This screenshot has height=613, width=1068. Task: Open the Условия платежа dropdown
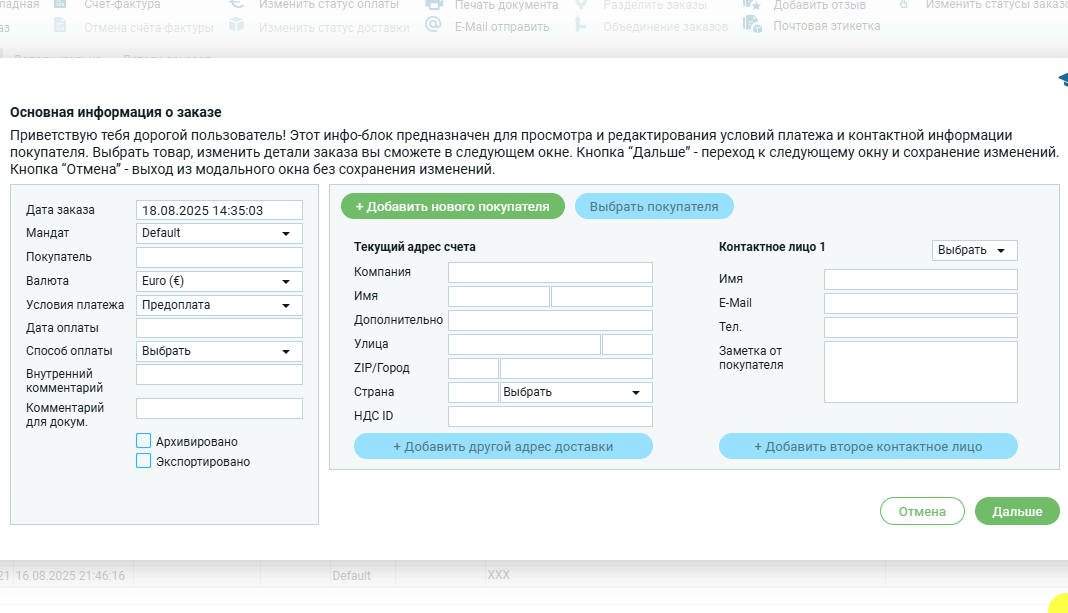coord(219,305)
